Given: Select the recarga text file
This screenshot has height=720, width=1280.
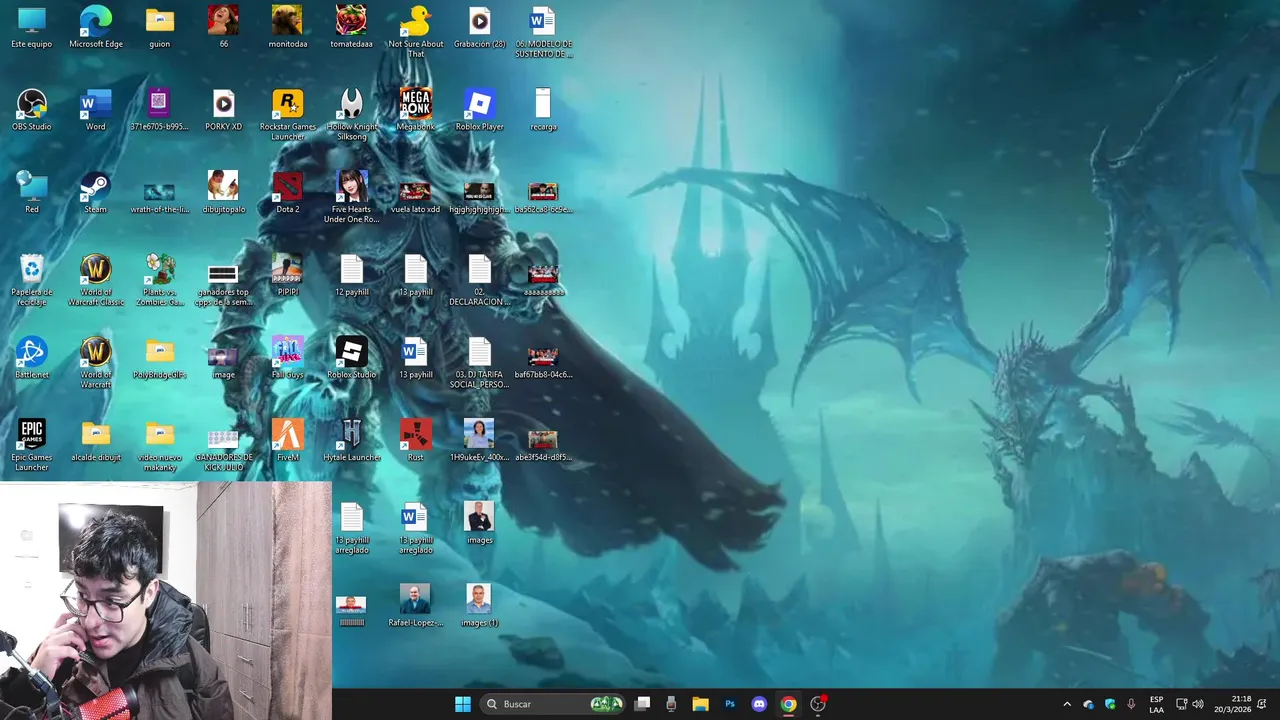Looking at the screenshot, I should 543,110.
